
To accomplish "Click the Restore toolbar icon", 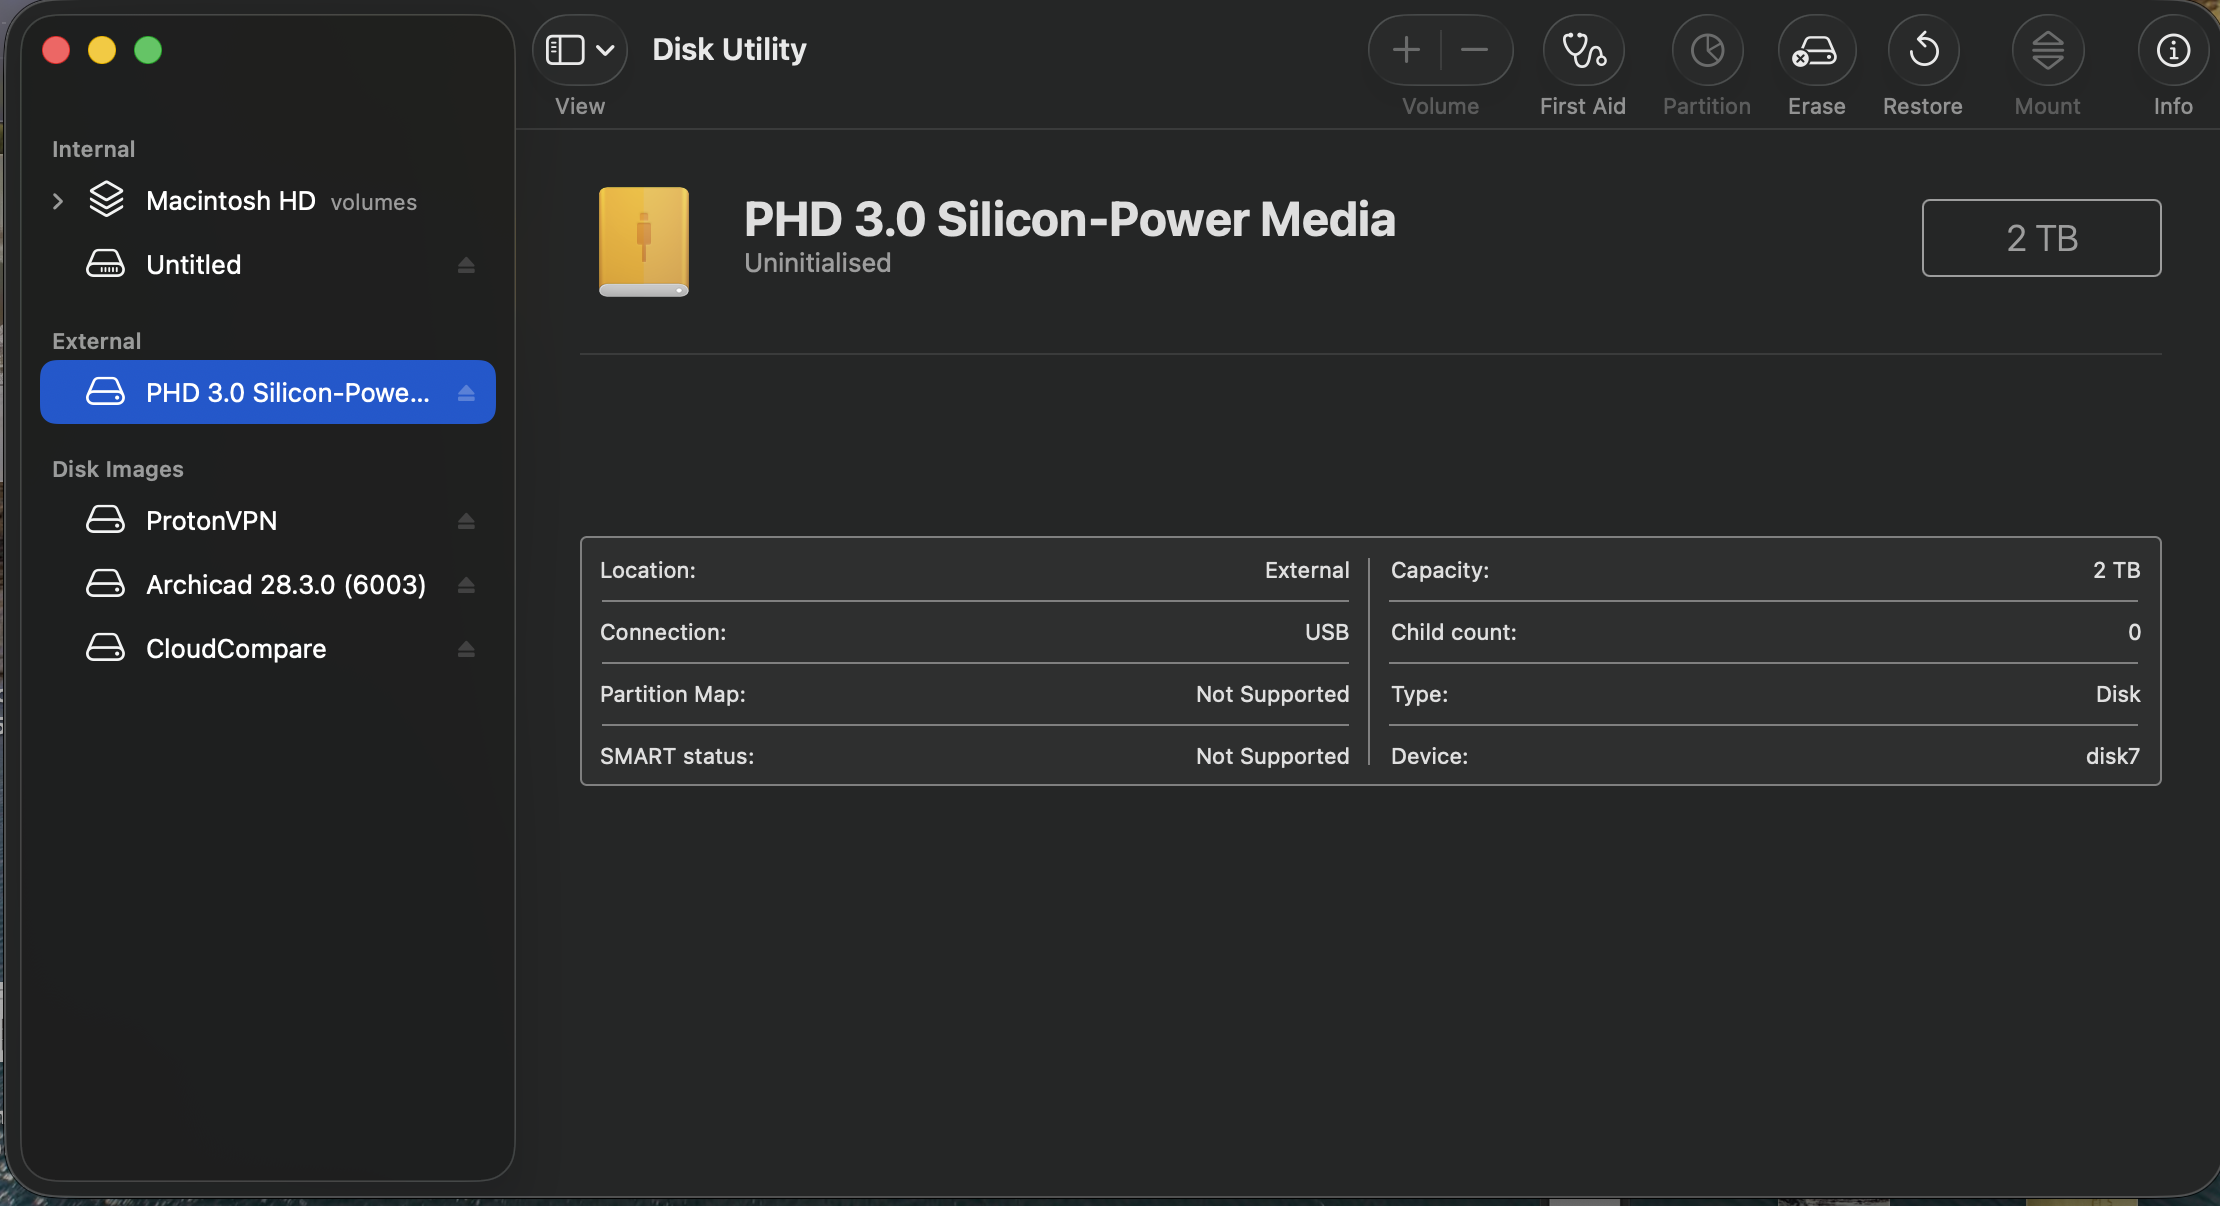I will (1922, 51).
